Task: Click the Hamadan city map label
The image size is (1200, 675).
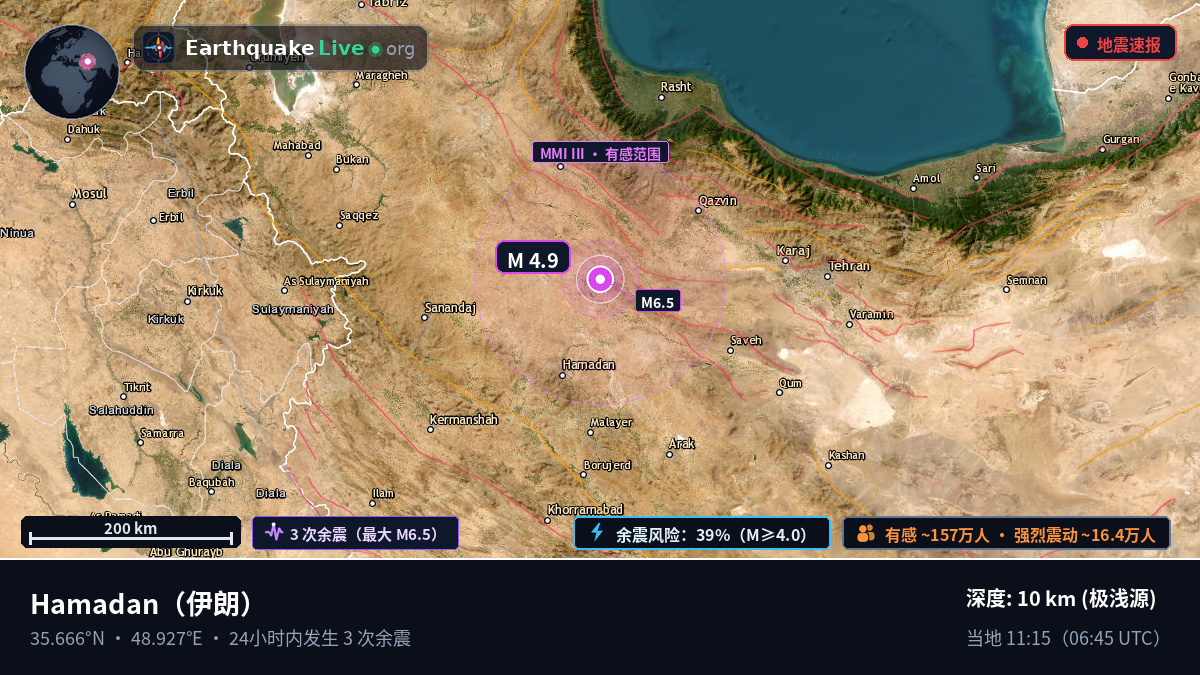Action: click(x=589, y=364)
